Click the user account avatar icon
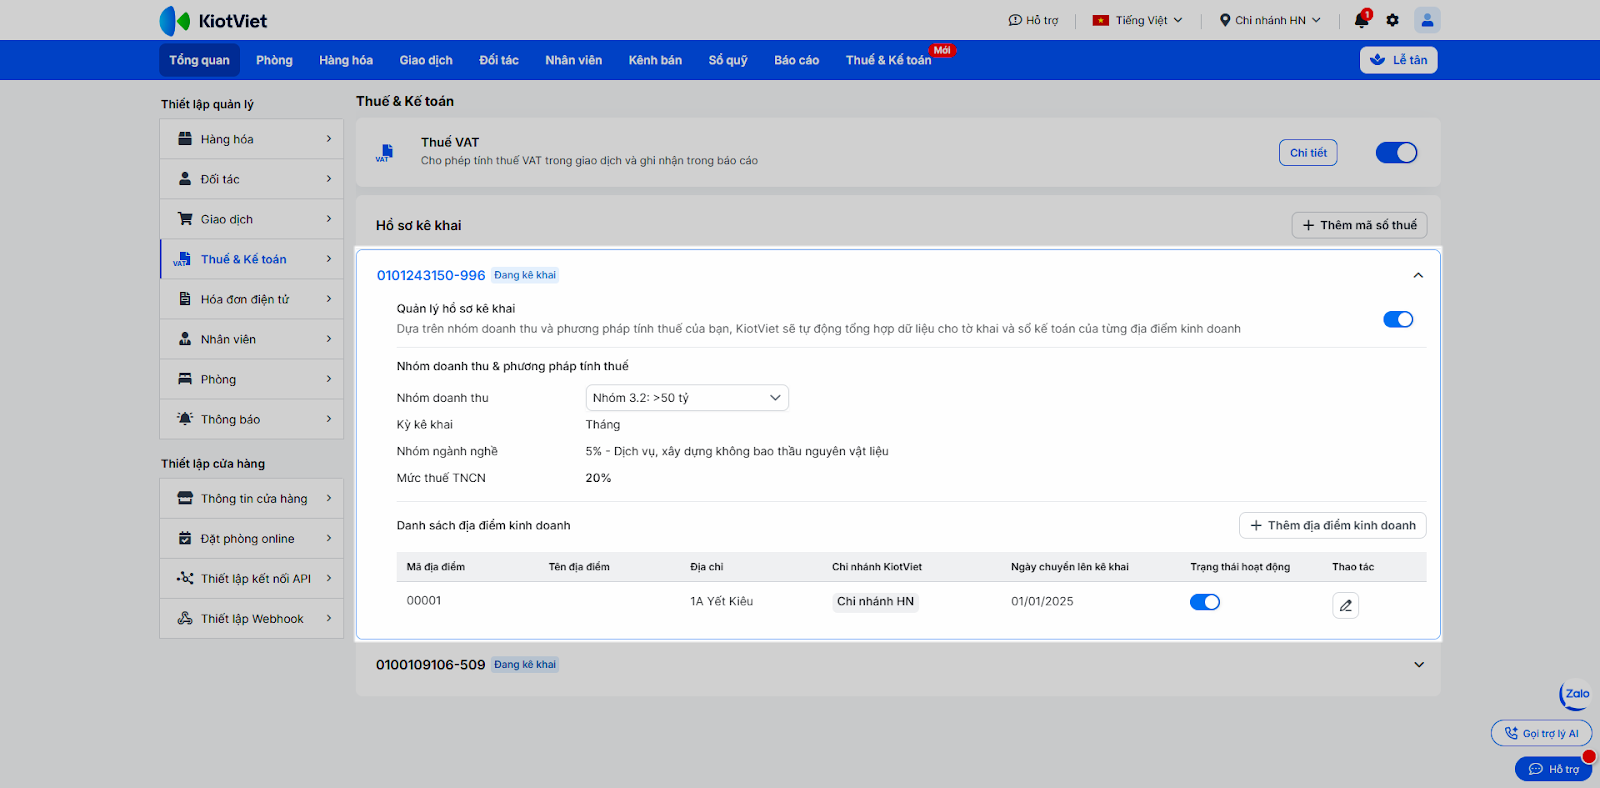This screenshot has height=788, width=1600. click(x=1427, y=20)
